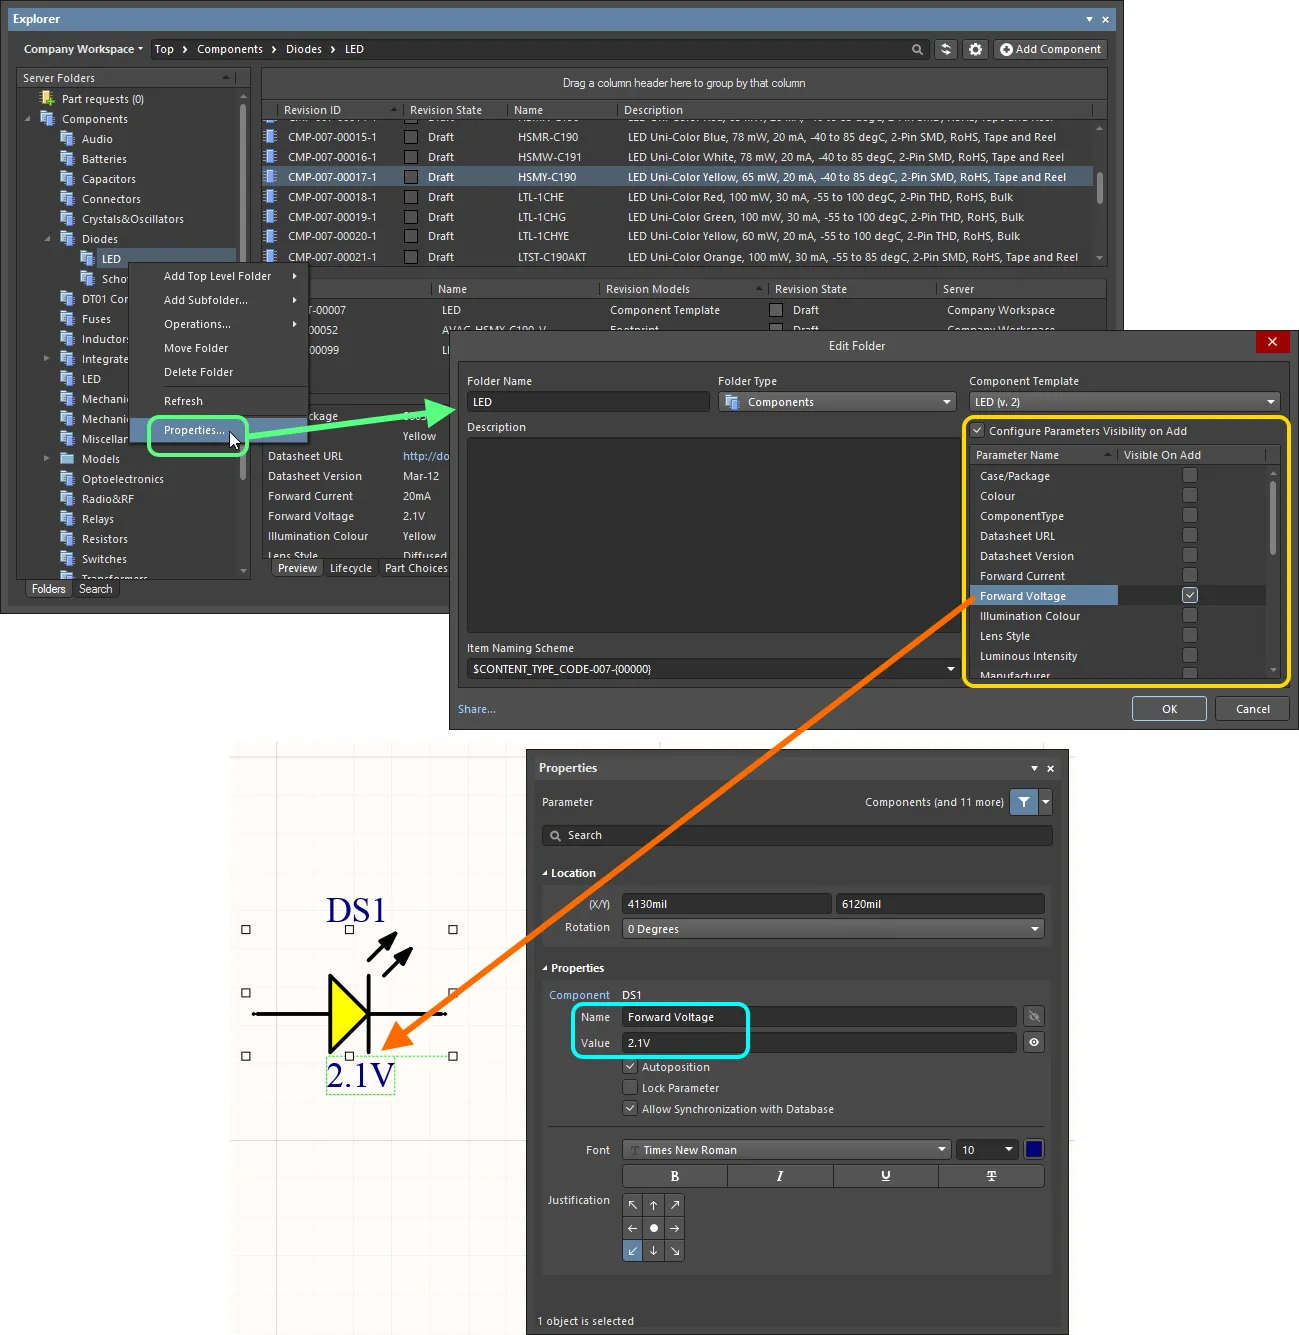Click the Folder Name input field
This screenshot has height=1335, width=1299.
pos(588,402)
